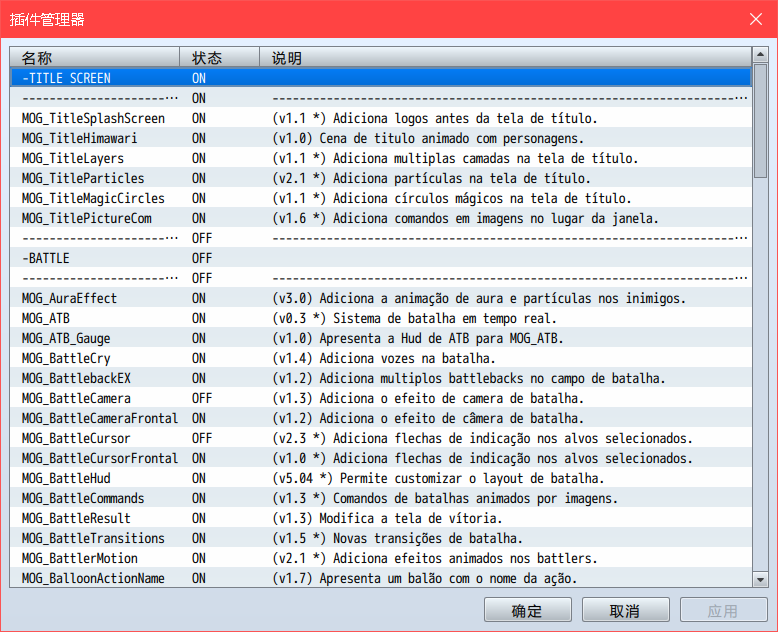This screenshot has height=632, width=778.
Task: Click the ON status of MOG_BattleHud
Action: pyautogui.click(x=199, y=478)
